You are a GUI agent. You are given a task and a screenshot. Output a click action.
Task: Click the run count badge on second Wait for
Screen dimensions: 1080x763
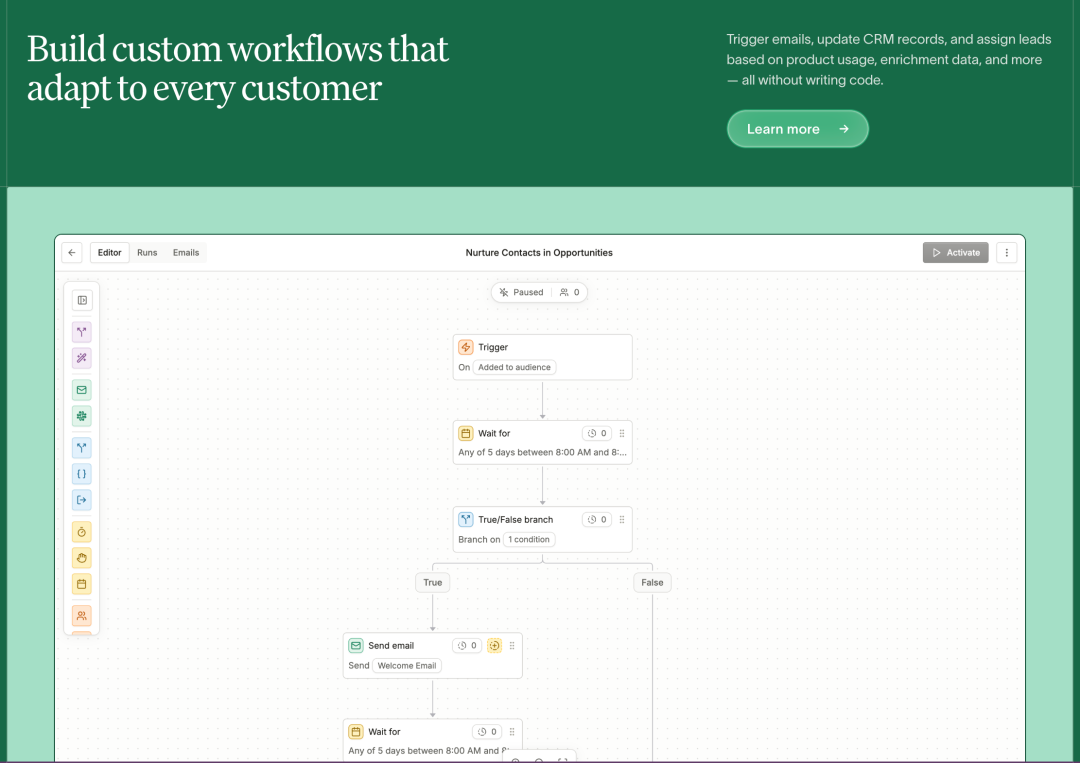[487, 731]
